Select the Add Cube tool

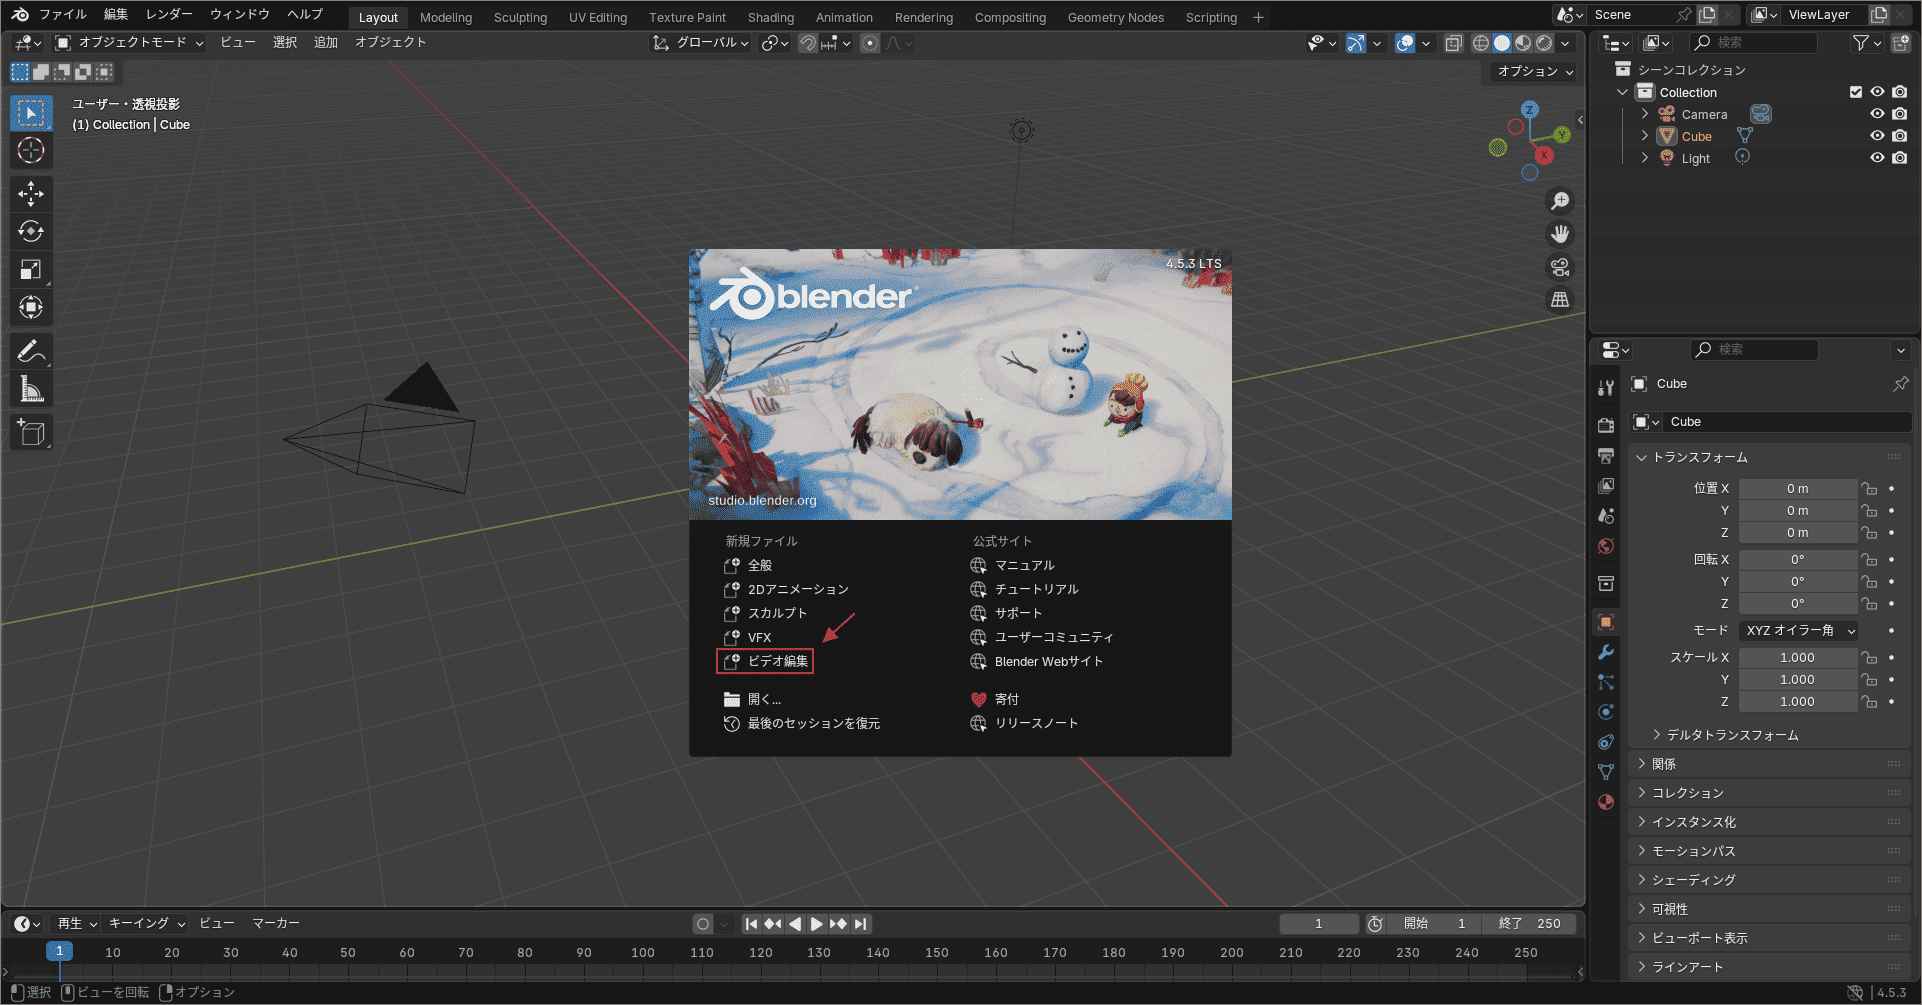point(31,433)
